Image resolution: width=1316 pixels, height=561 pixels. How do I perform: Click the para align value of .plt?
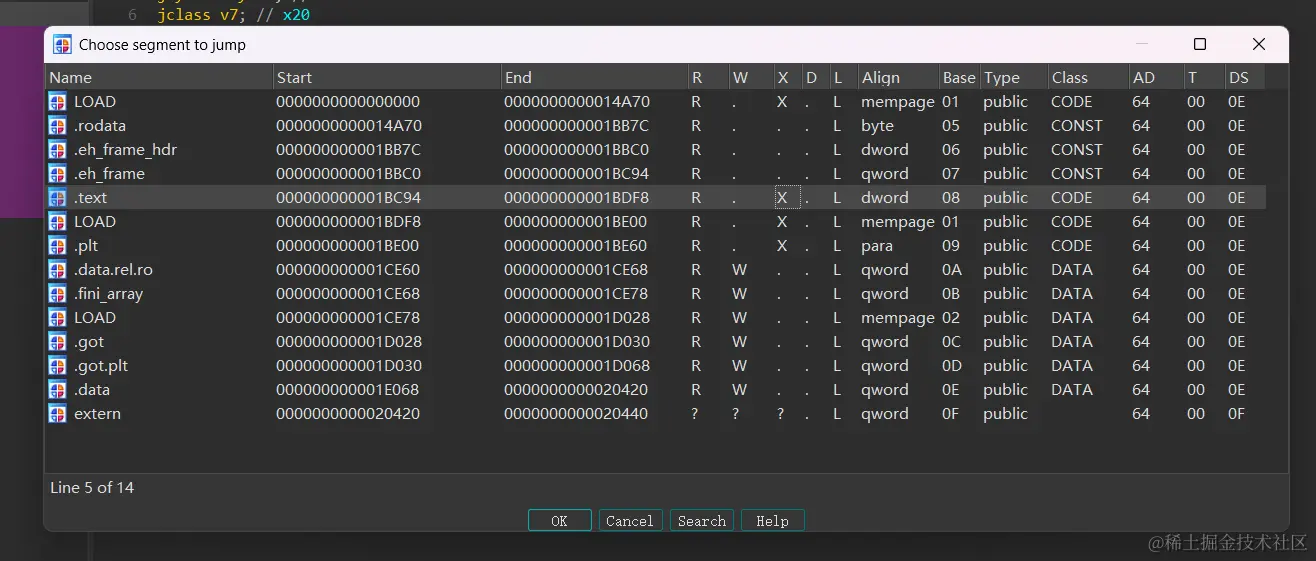tap(878, 246)
